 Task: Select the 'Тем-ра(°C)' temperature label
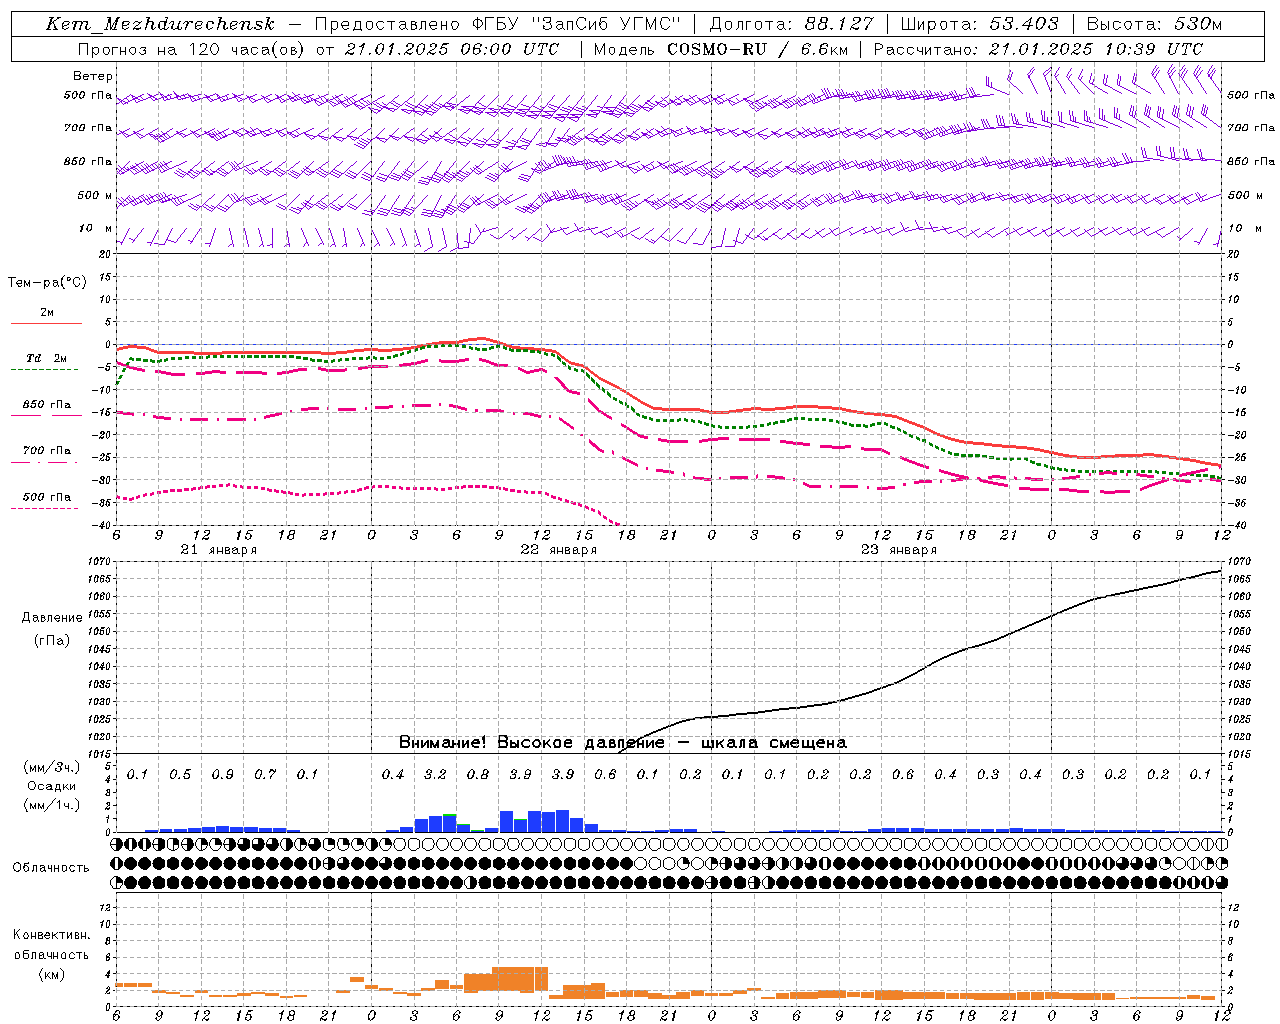coord(47,283)
